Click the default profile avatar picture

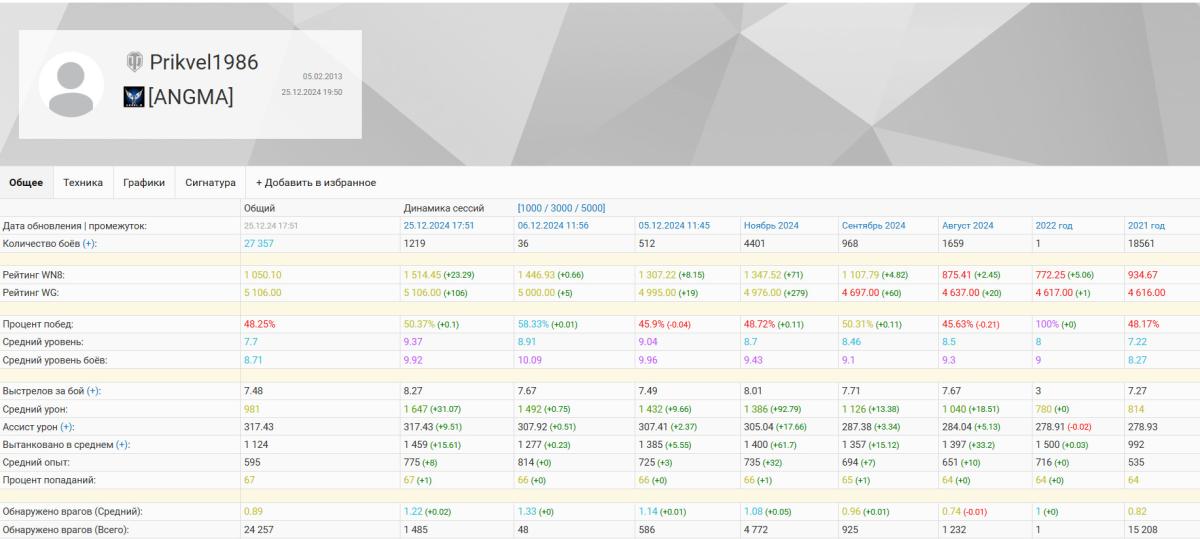pos(71,85)
